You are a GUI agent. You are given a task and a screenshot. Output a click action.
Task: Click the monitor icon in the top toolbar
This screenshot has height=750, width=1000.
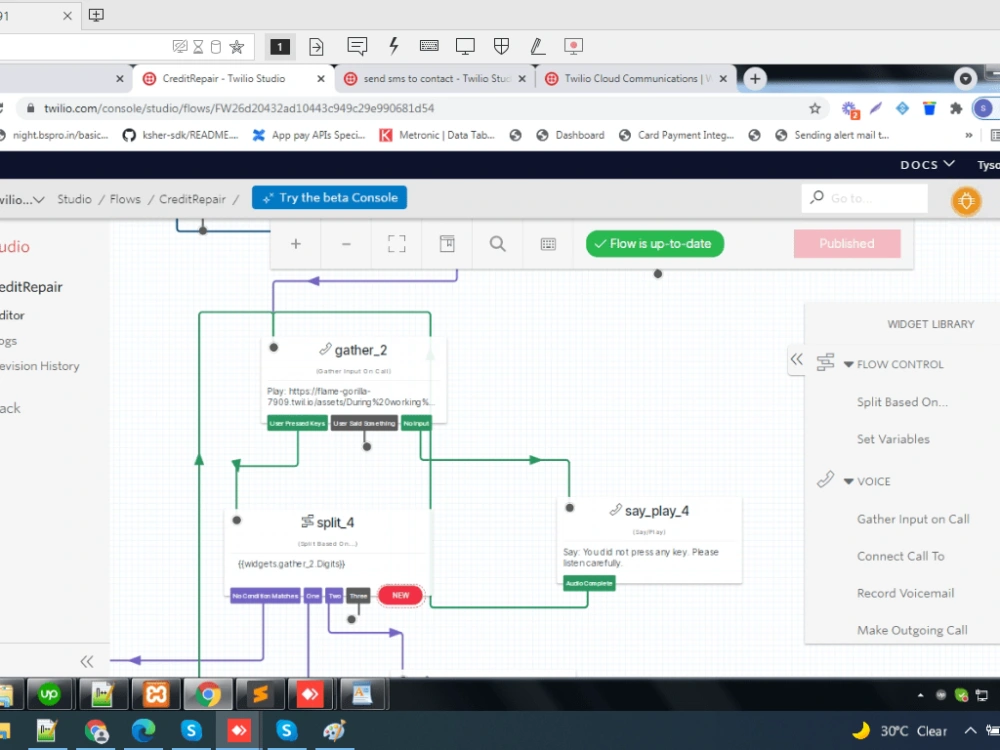pos(465,46)
